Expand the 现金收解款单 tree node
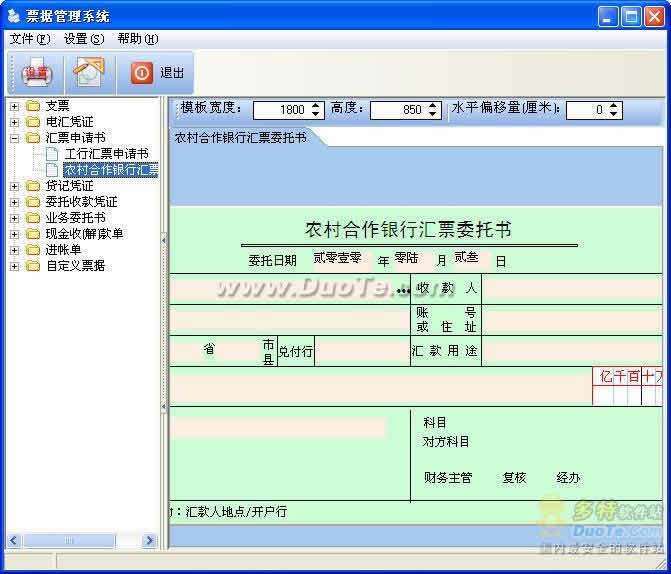The height and width of the screenshot is (574, 671). pos(15,234)
